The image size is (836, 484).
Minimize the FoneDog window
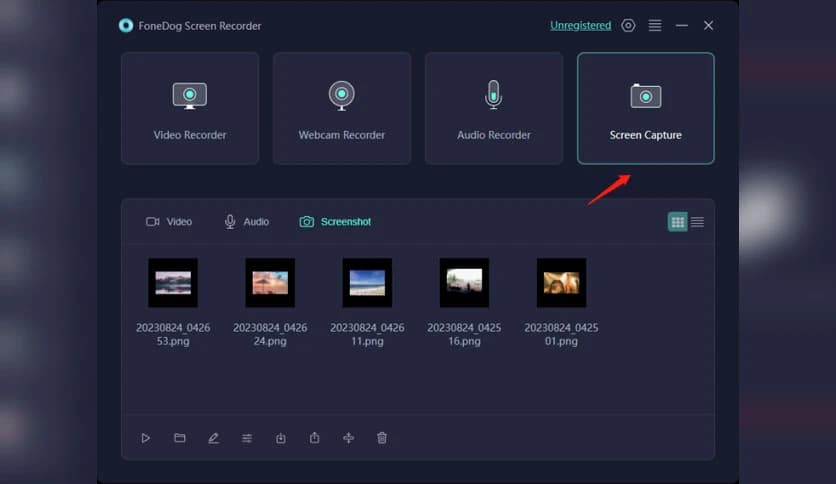[681, 26]
